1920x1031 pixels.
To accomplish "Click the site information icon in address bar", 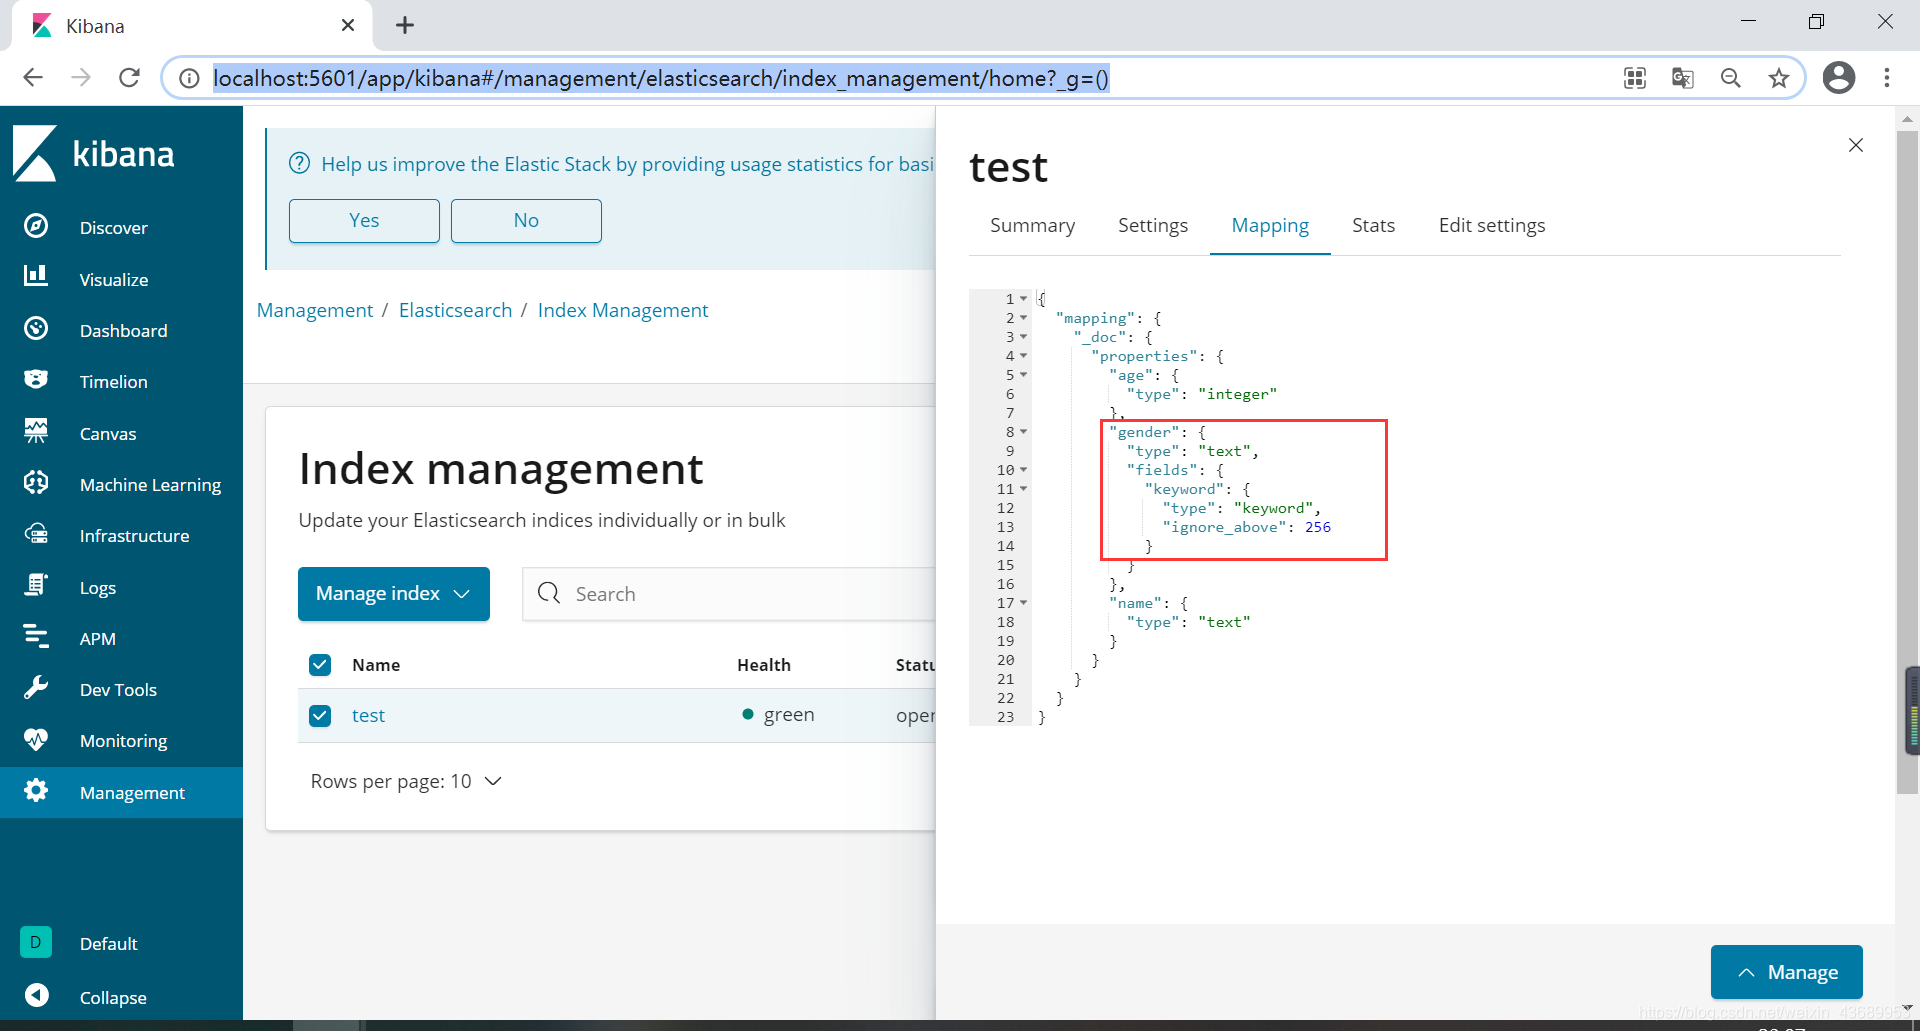I will pyautogui.click(x=189, y=78).
